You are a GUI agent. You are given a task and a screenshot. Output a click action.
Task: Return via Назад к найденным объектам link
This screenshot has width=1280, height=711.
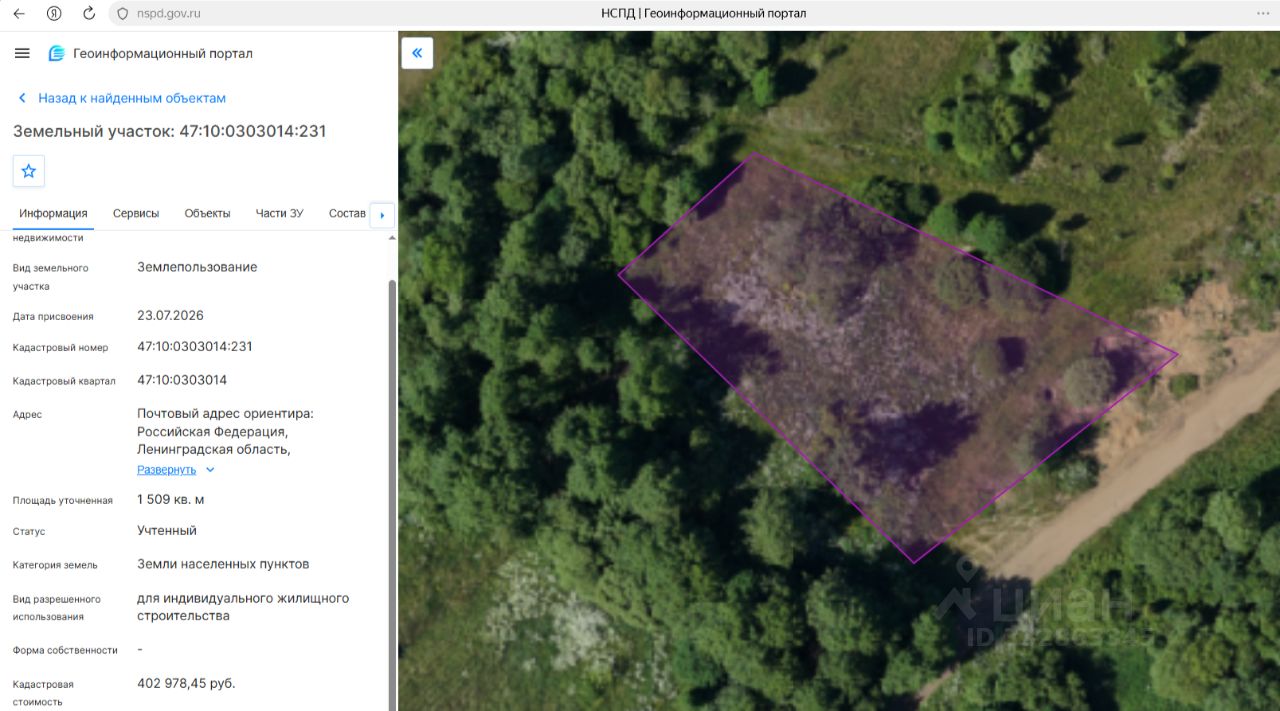coord(132,98)
